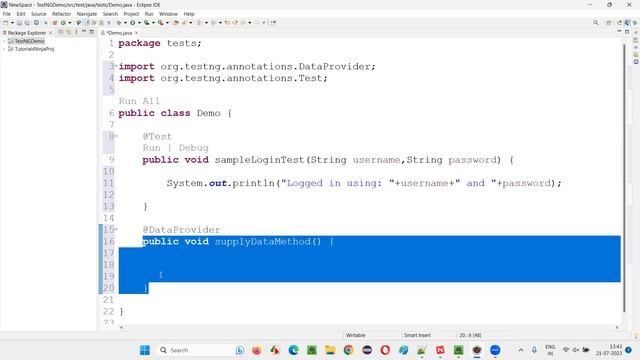The height and width of the screenshot is (360, 640).
Task: Open the Edit menu
Action: 21,14
